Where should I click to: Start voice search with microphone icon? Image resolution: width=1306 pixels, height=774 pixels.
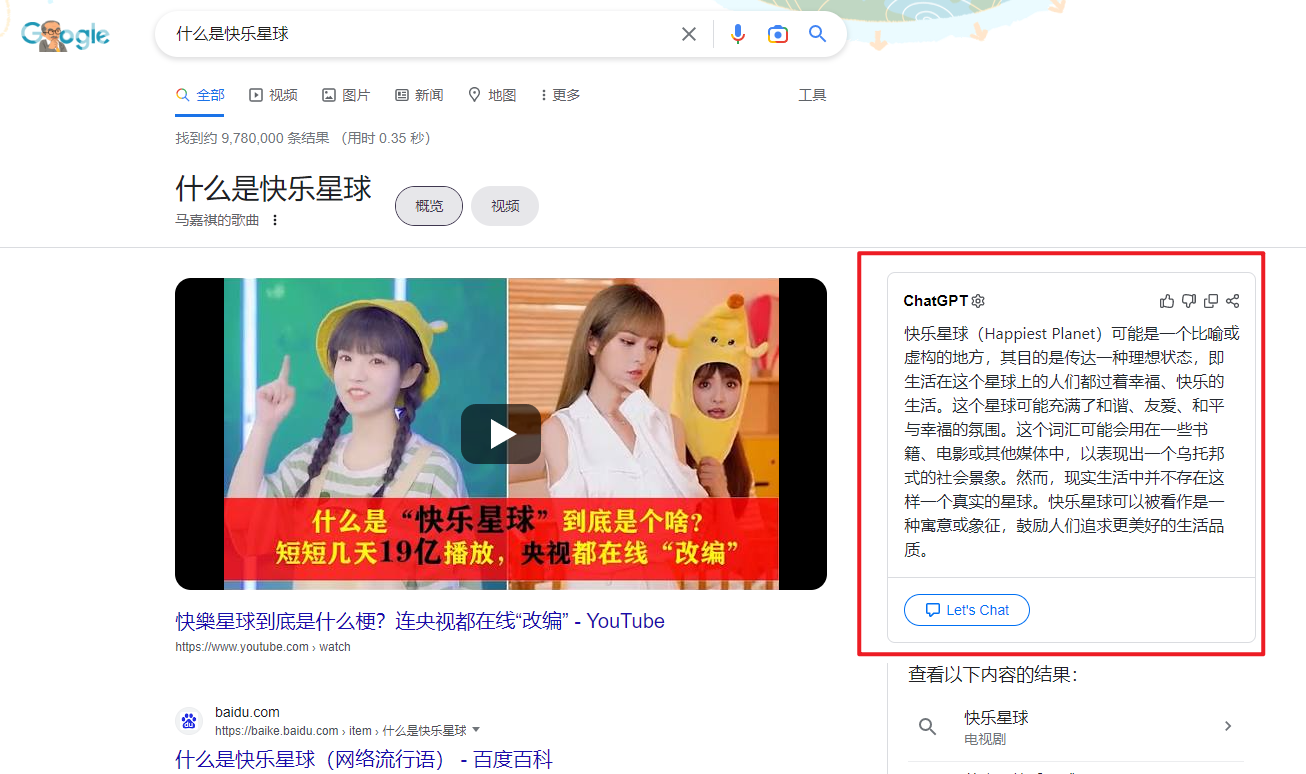(738, 34)
